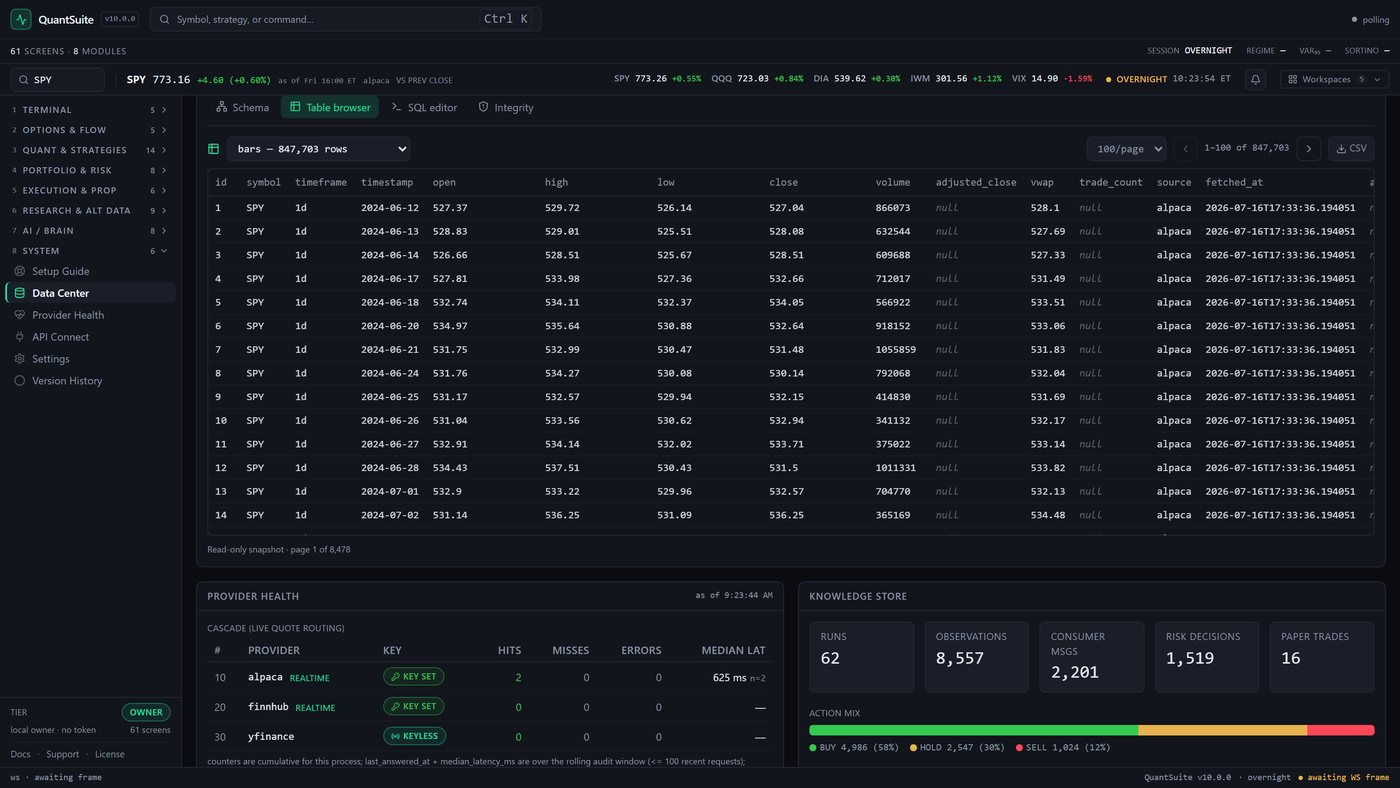Open the Version History screen

pos(67,381)
